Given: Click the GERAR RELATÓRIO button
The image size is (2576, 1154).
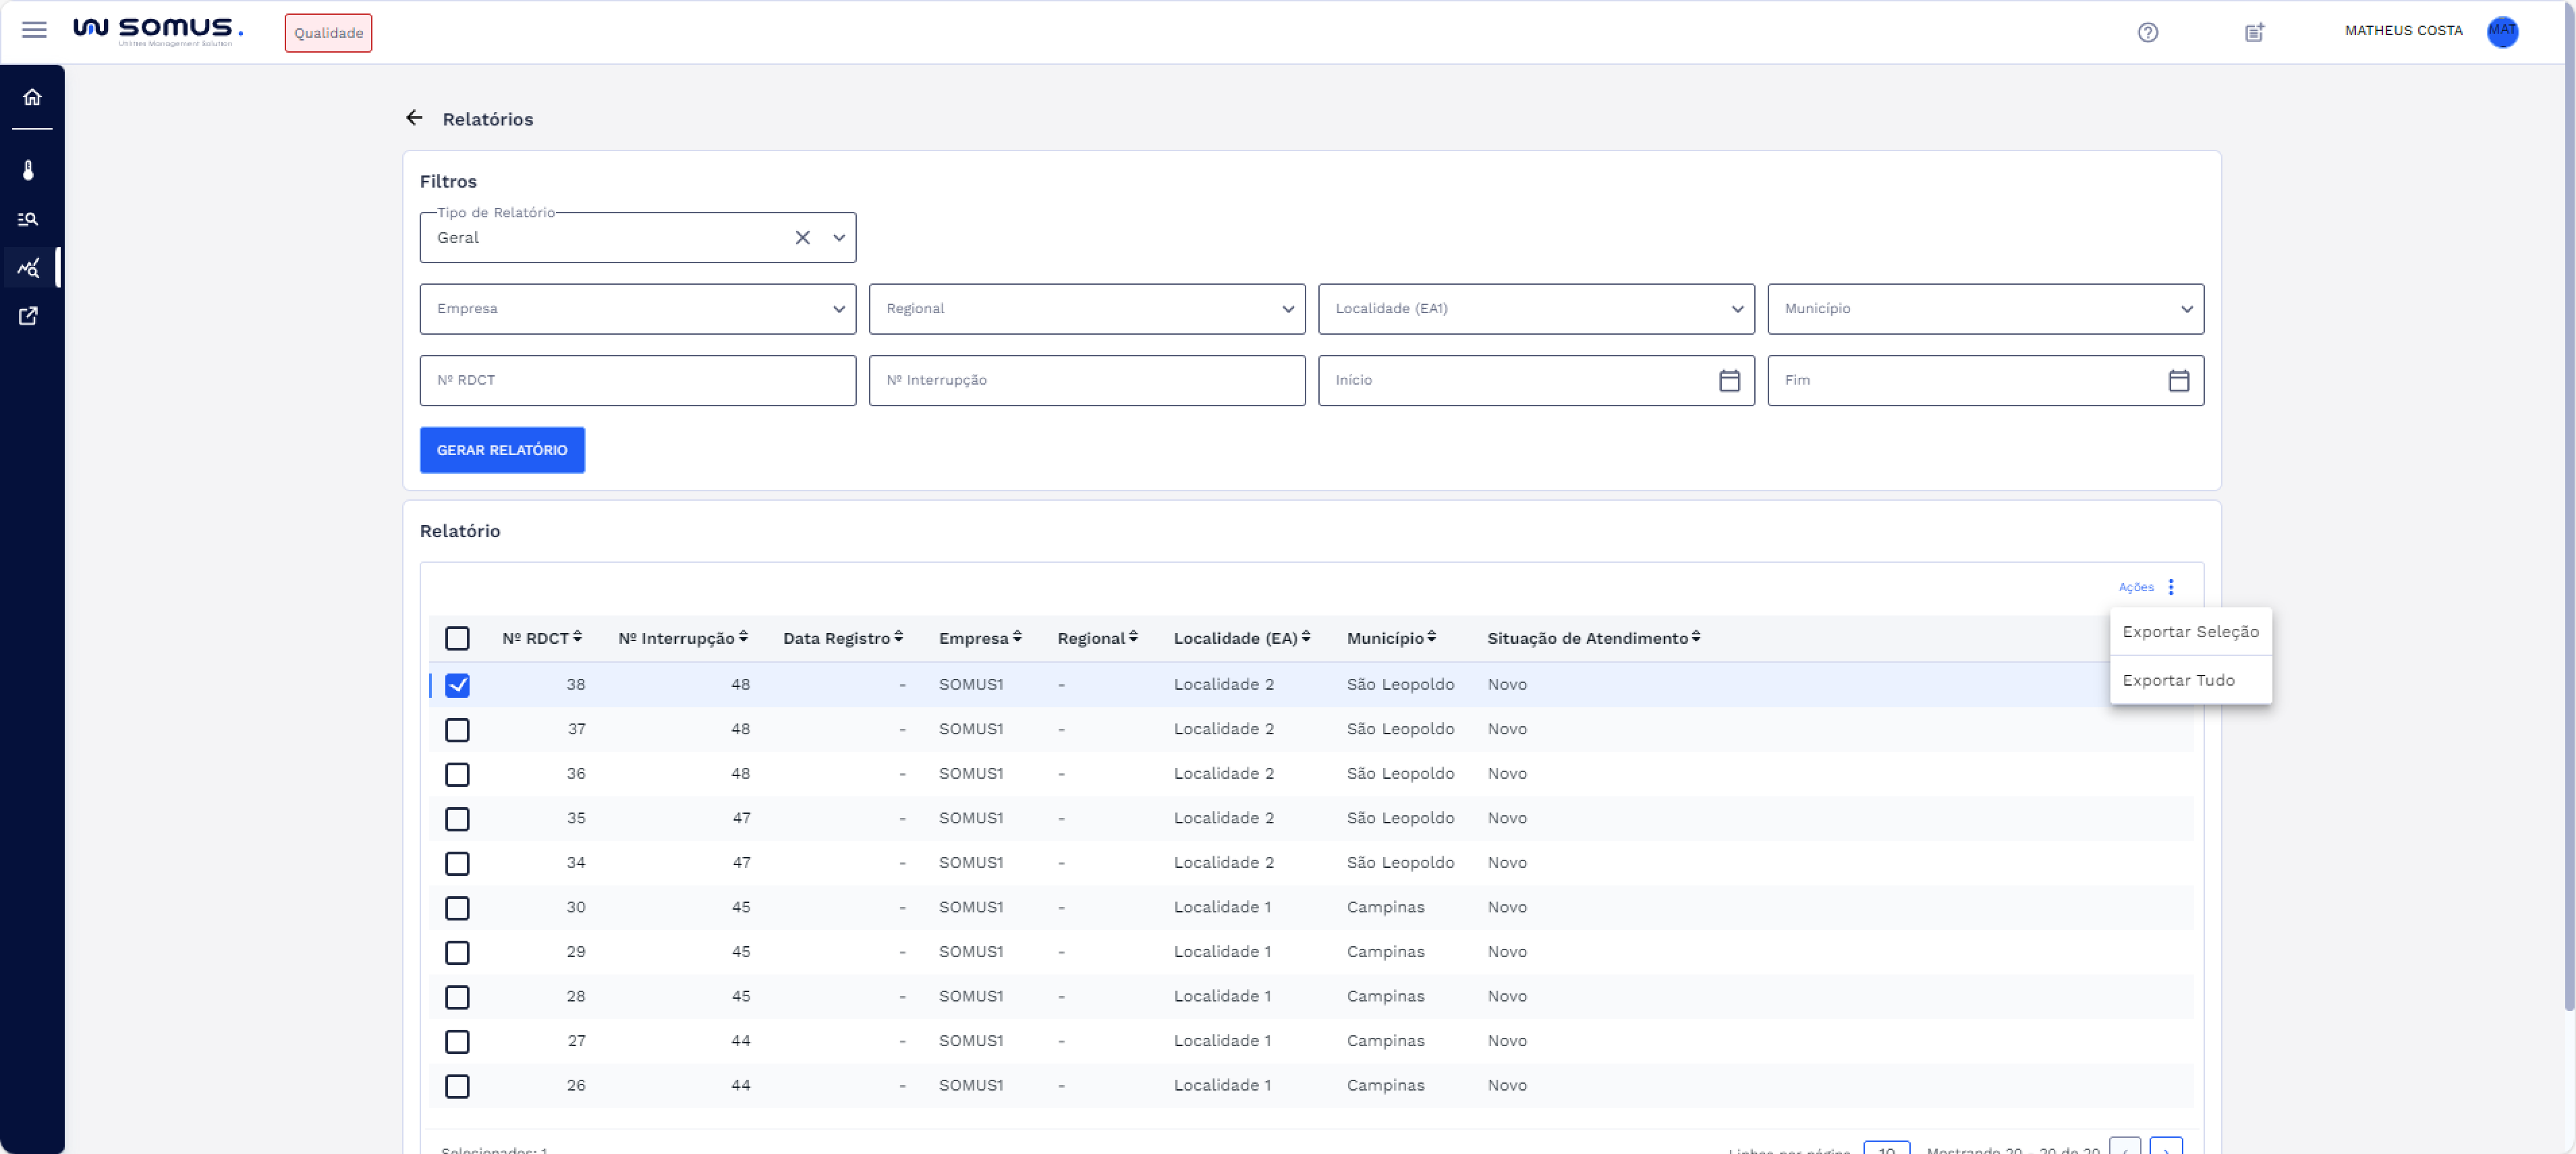Looking at the screenshot, I should coord(502,450).
